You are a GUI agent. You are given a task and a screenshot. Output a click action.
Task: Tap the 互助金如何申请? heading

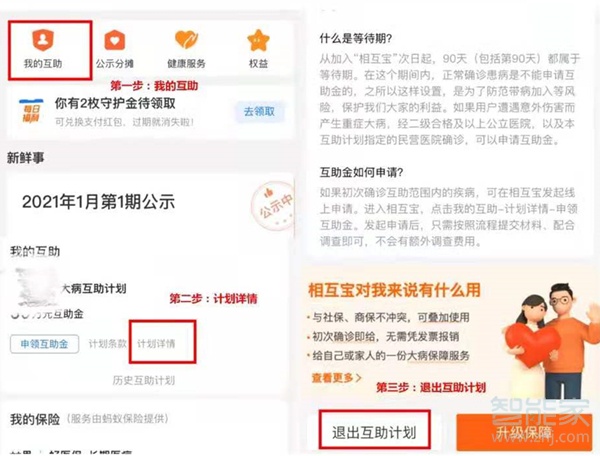(x=361, y=173)
